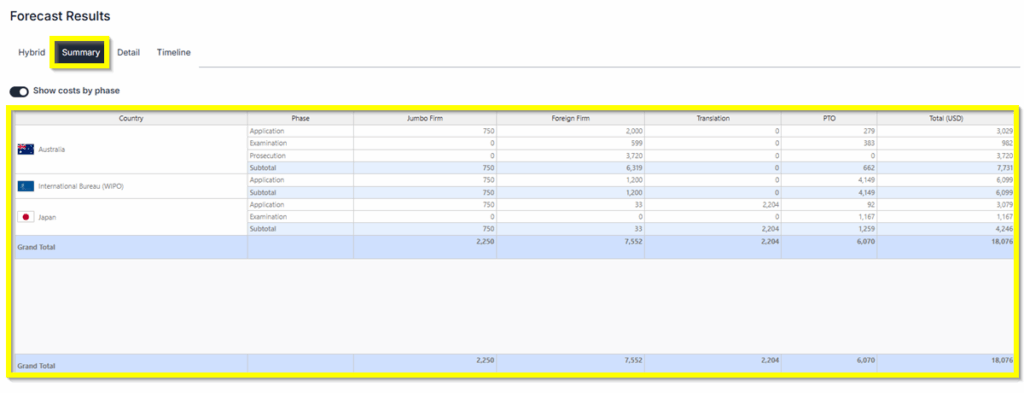
Task: Click the Phase column header
Action: (x=300, y=119)
